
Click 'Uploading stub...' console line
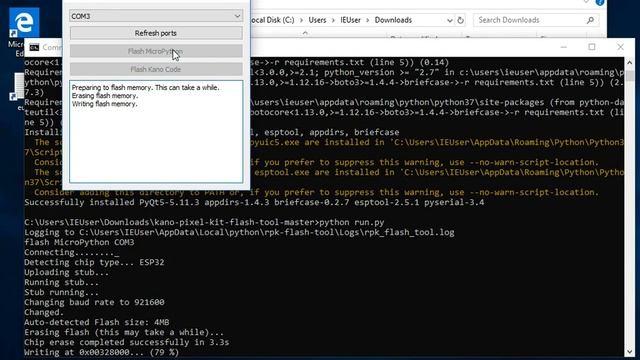67,273
